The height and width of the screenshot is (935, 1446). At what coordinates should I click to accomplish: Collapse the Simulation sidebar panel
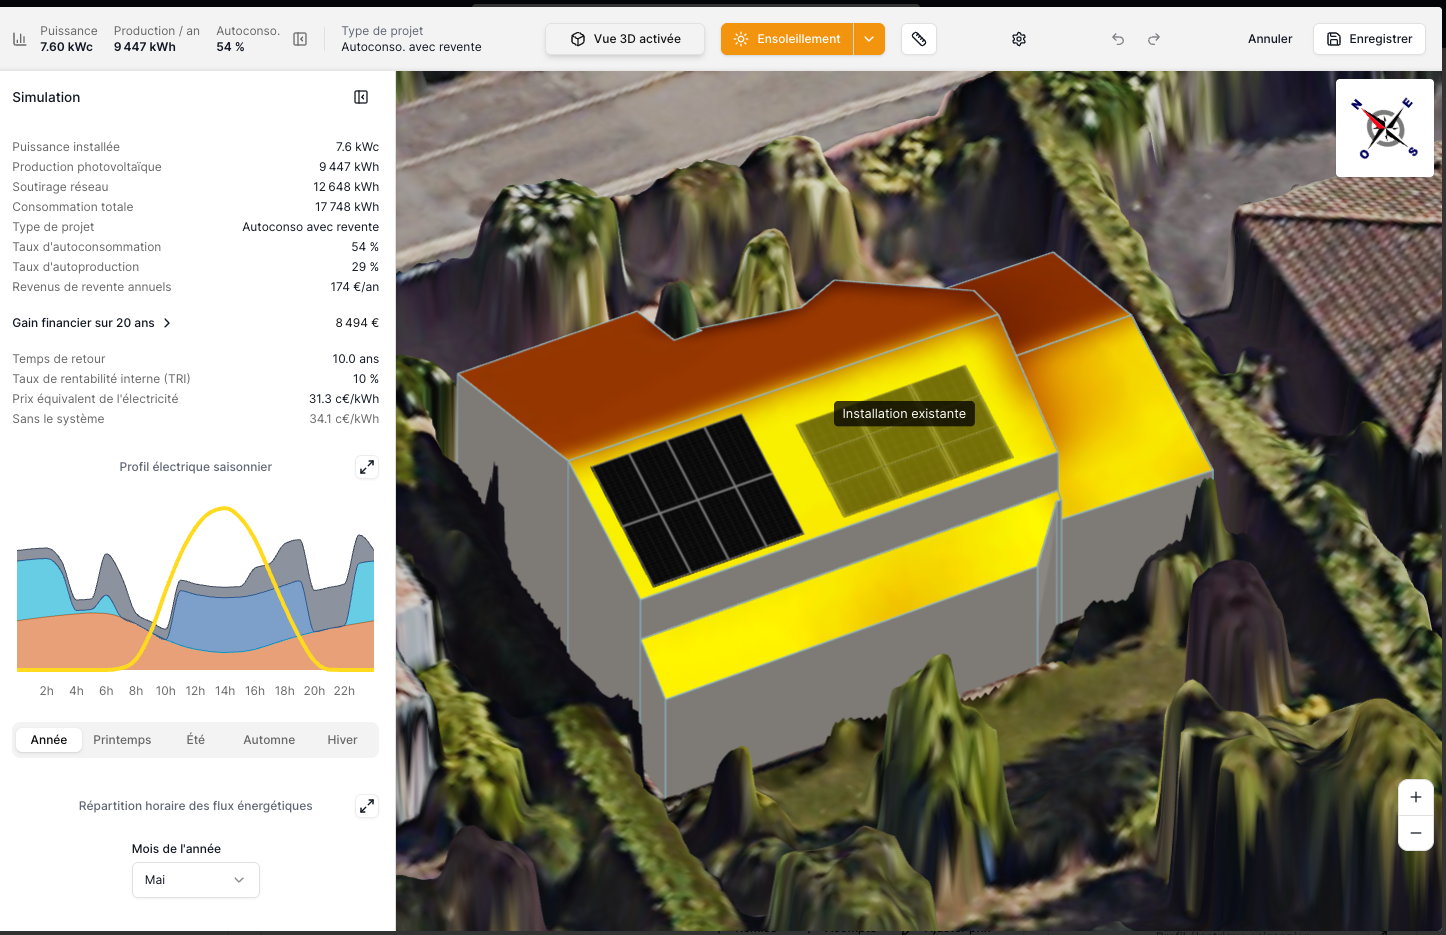[x=361, y=97]
